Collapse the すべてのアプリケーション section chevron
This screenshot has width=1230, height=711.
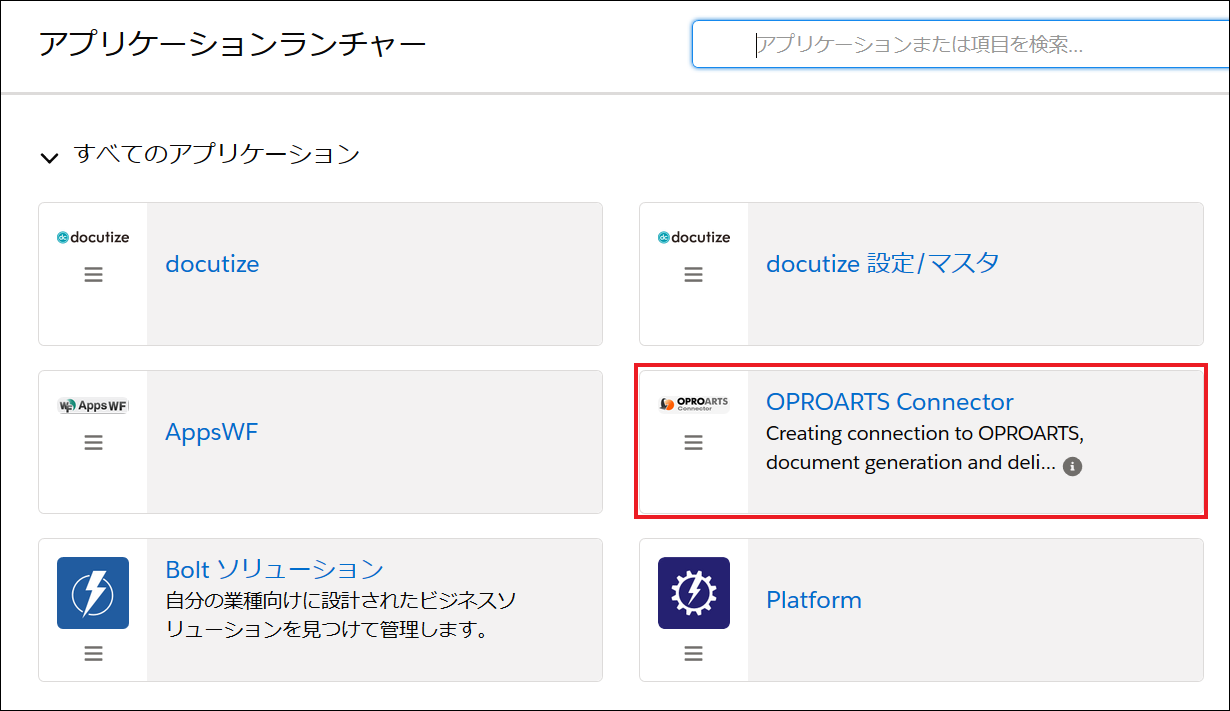click(48, 157)
